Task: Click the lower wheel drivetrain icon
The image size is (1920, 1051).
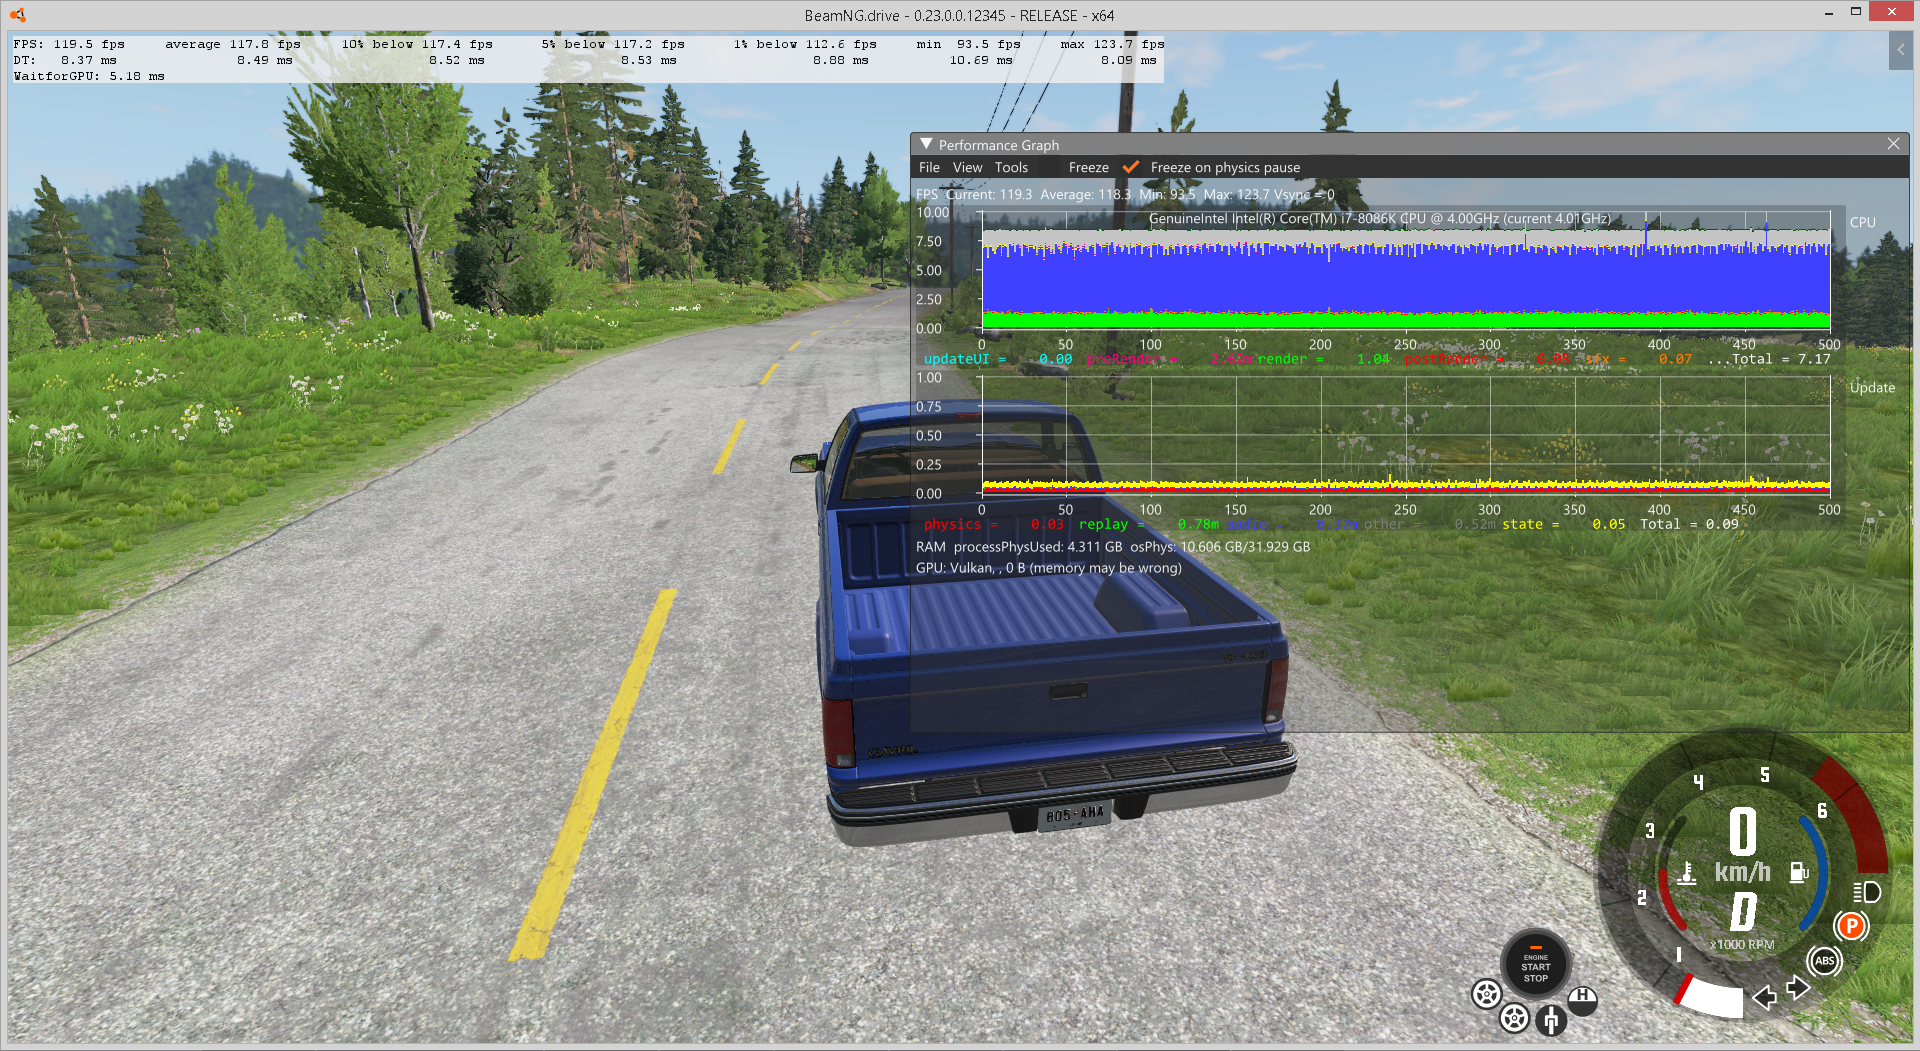Action: [x=1514, y=1018]
